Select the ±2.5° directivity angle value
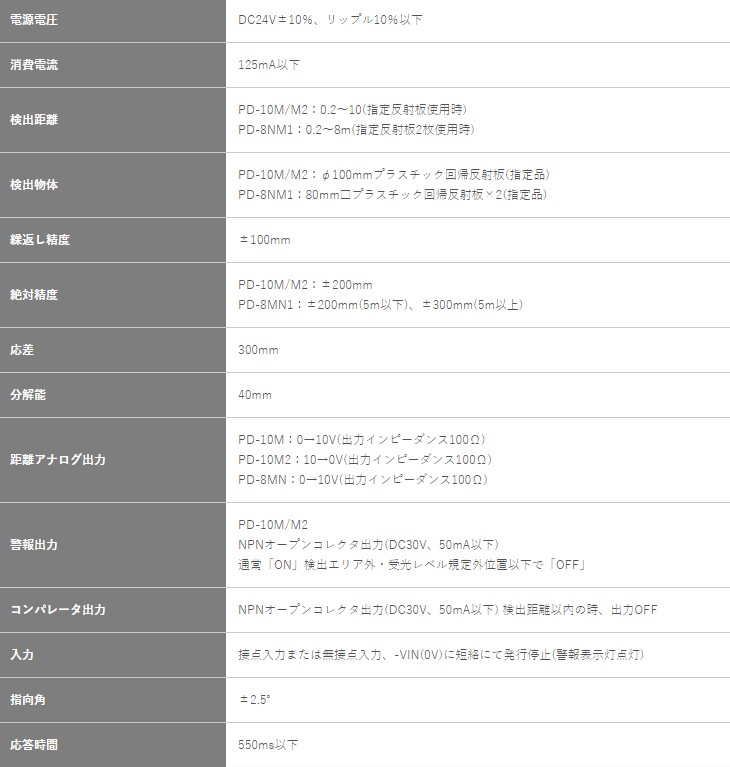This screenshot has height=767, width=730. (x=254, y=699)
